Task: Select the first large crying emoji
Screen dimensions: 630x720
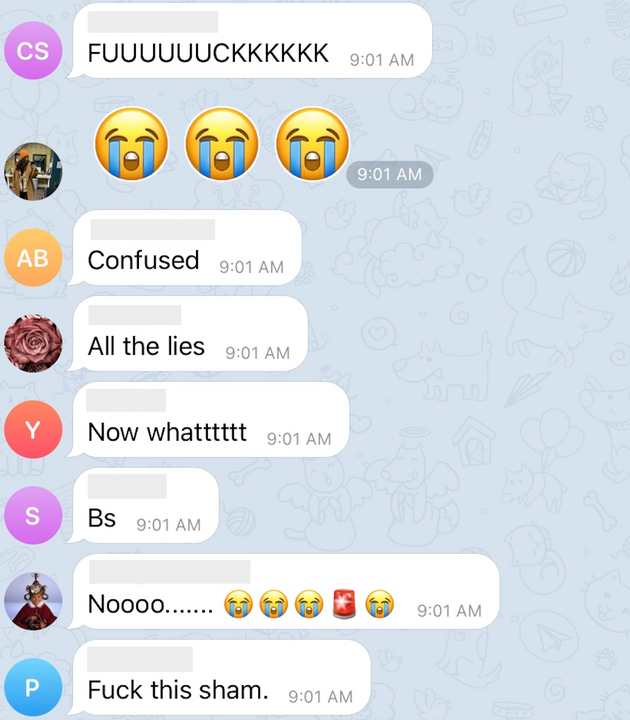Action: (x=132, y=144)
